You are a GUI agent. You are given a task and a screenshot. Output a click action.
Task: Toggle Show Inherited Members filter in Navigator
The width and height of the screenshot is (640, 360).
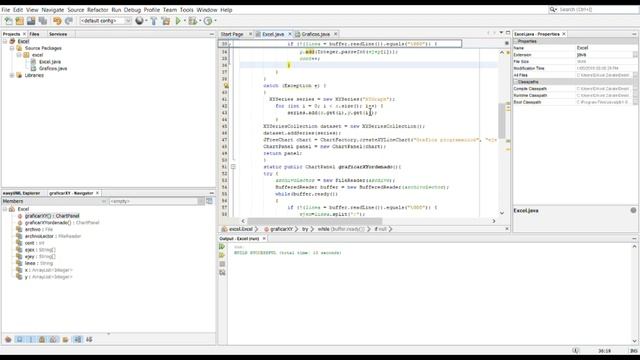(x=8, y=340)
